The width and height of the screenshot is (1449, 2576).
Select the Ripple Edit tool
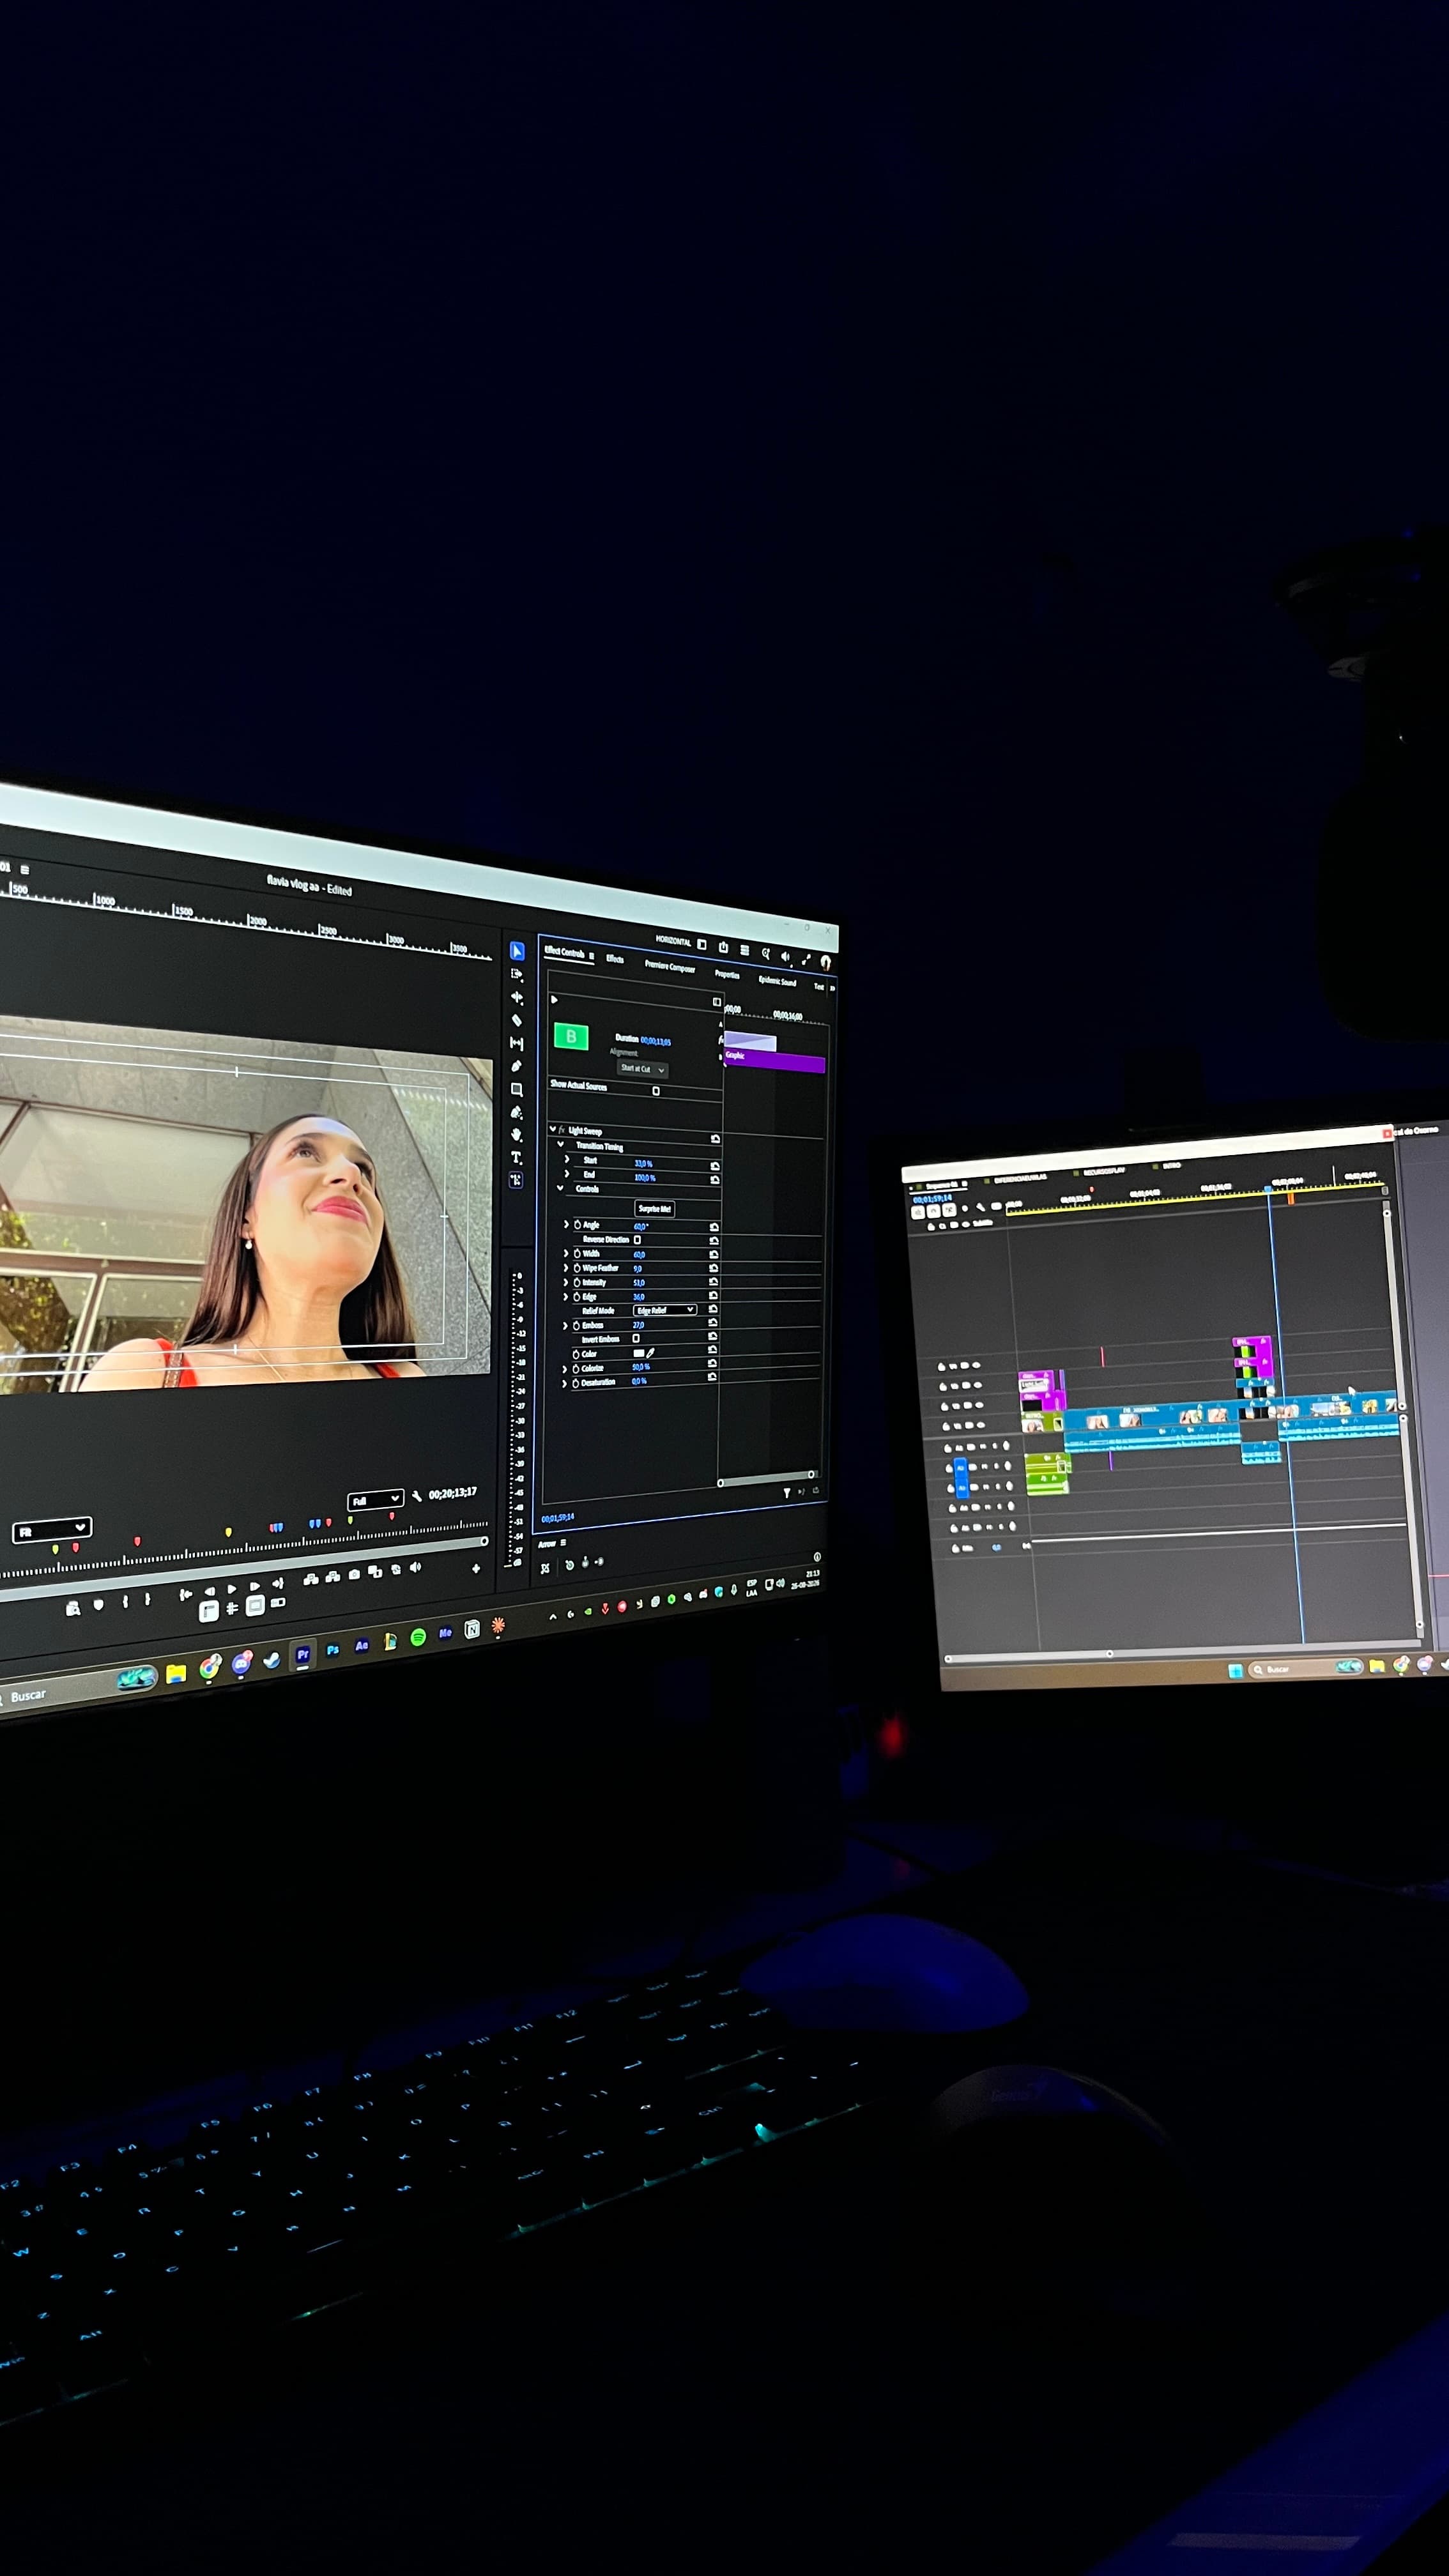pyautogui.click(x=518, y=997)
